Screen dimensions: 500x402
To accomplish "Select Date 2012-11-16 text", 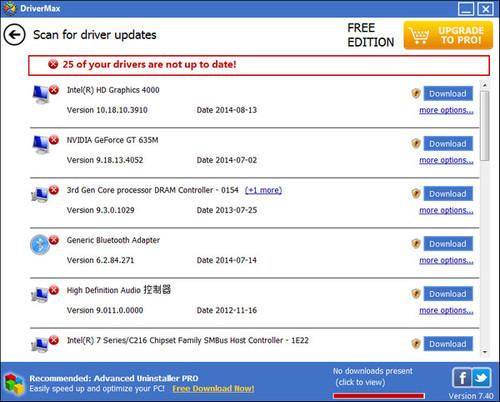I will (227, 310).
